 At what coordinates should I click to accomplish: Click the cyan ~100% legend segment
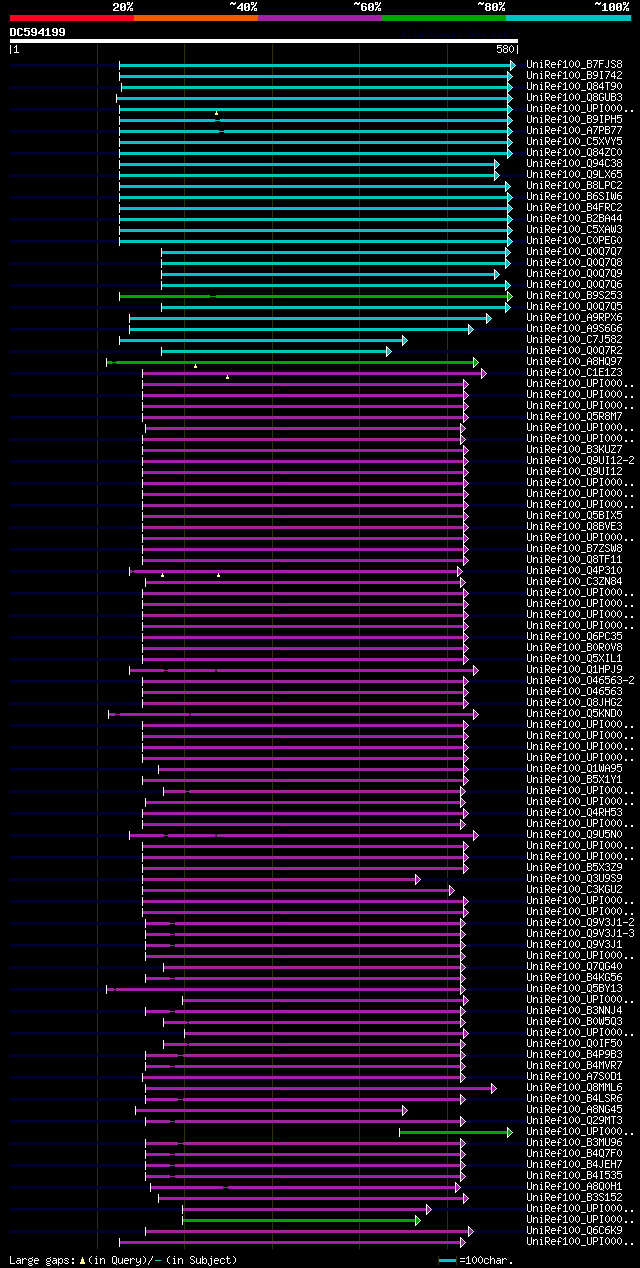click(x=568, y=18)
